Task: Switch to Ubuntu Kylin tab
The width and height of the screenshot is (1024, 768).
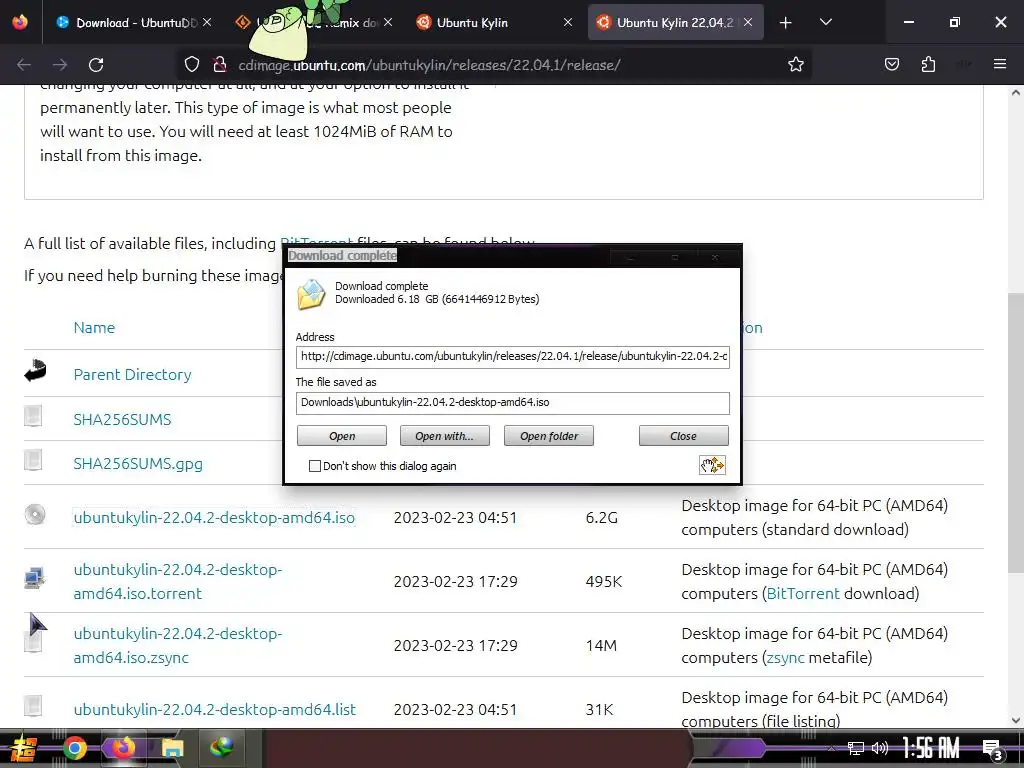Action: [x=496, y=22]
